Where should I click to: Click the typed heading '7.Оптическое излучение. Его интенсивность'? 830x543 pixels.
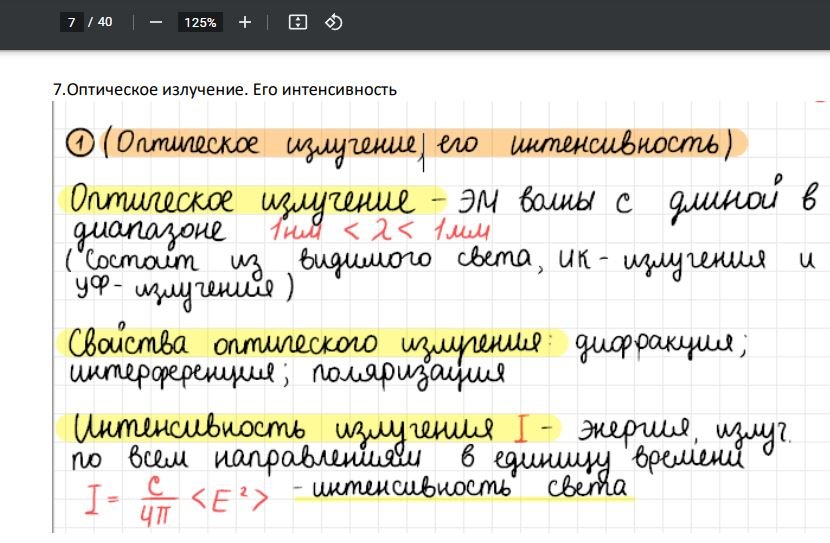point(224,90)
